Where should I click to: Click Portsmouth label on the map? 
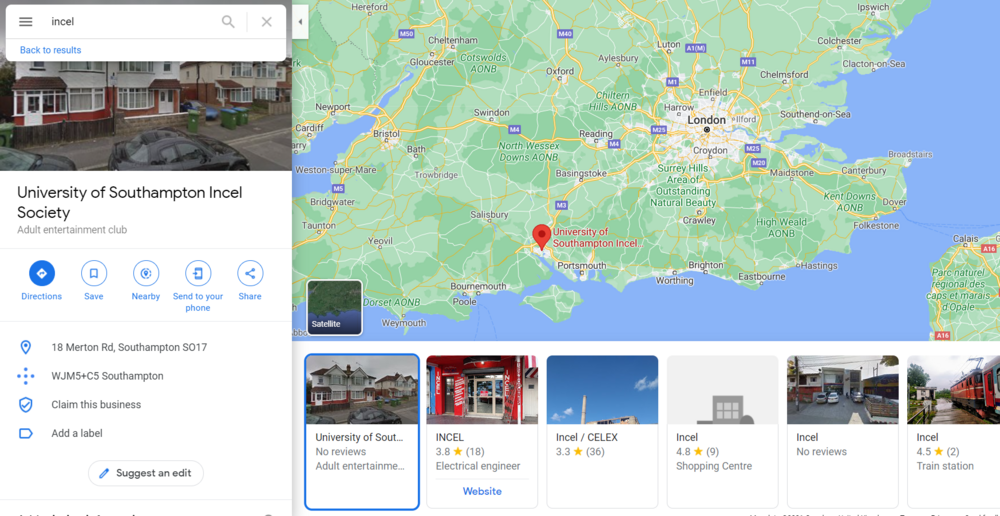(582, 265)
